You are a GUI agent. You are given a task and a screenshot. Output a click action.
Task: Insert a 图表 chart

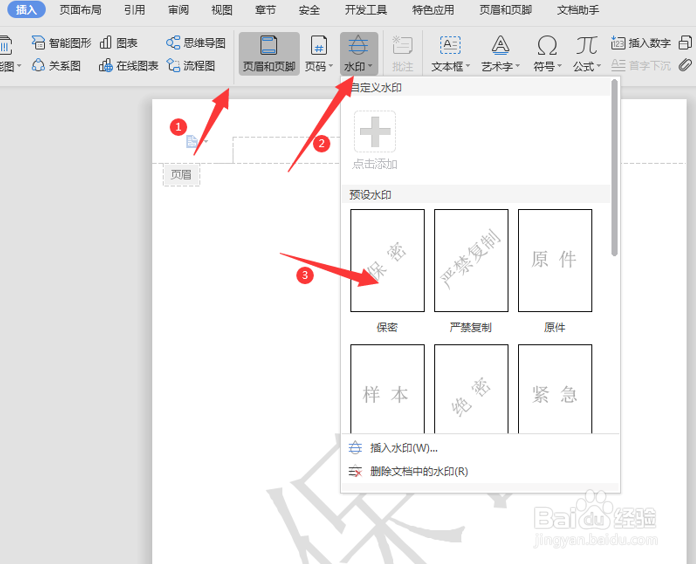pos(119,43)
